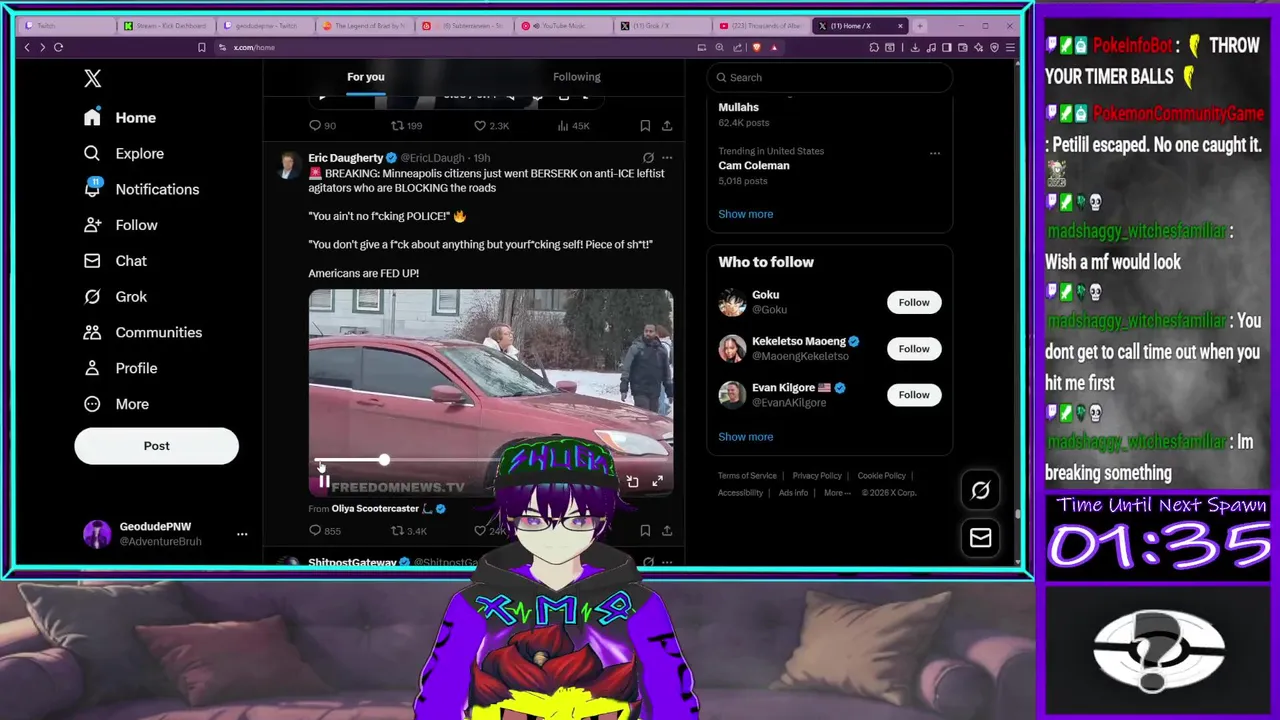This screenshot has width=1280, height=720.
Task: Switch to the YouTube Music tab
Action: (563, 25)
